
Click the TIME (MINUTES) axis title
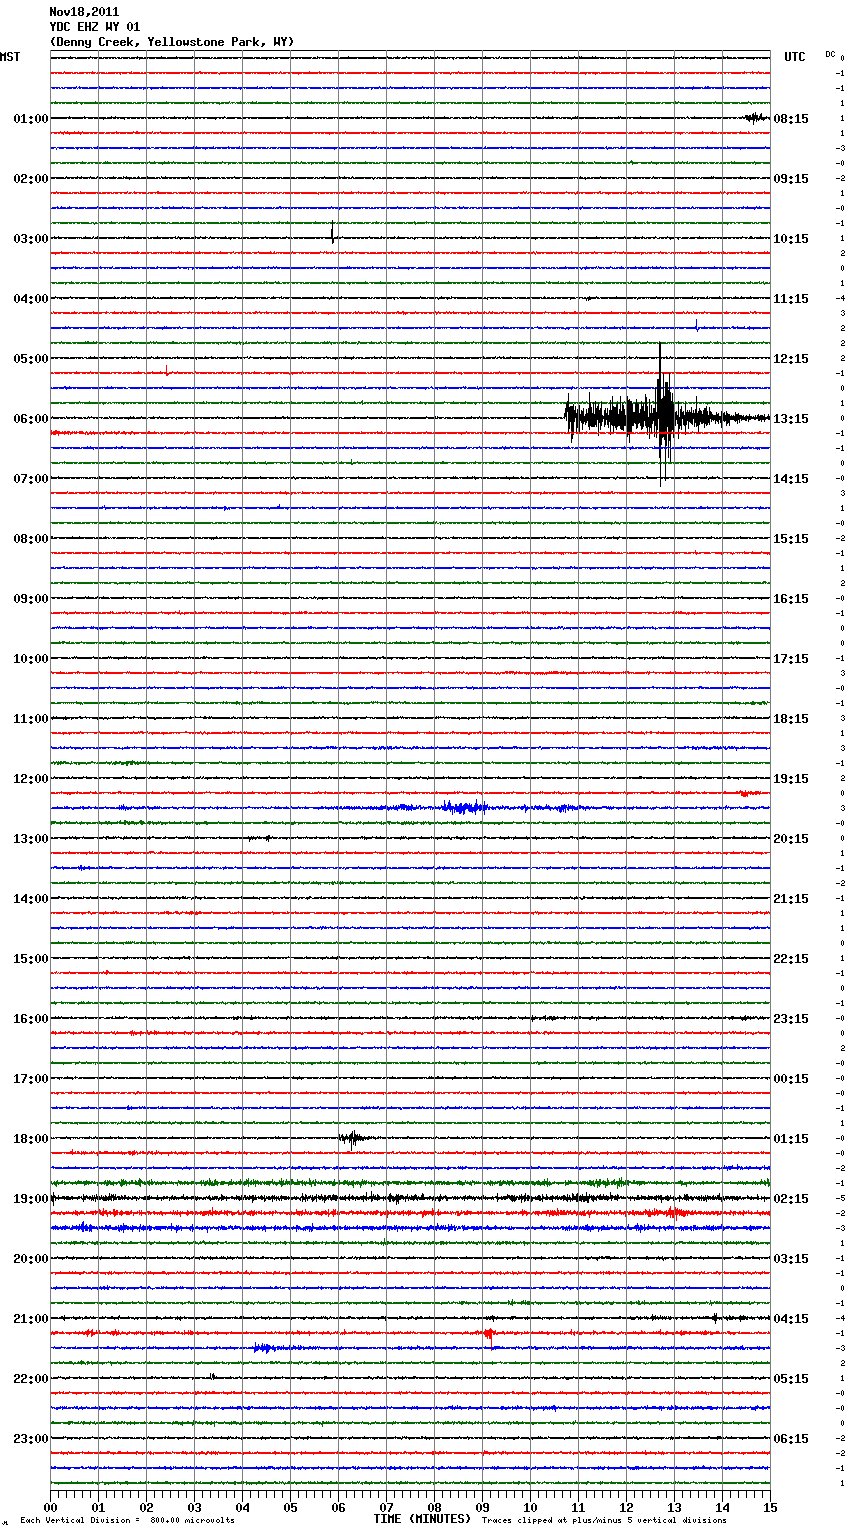point(422,1519)
